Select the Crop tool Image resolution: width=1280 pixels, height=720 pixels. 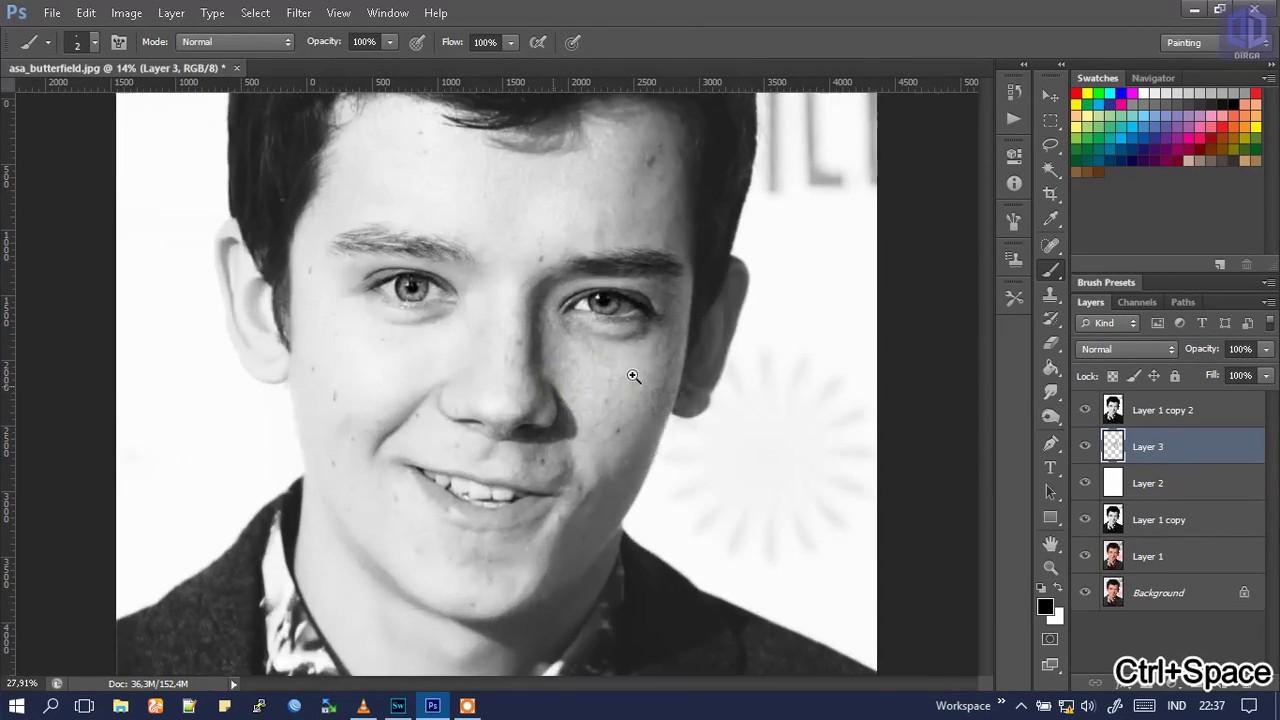[1050, 195]
